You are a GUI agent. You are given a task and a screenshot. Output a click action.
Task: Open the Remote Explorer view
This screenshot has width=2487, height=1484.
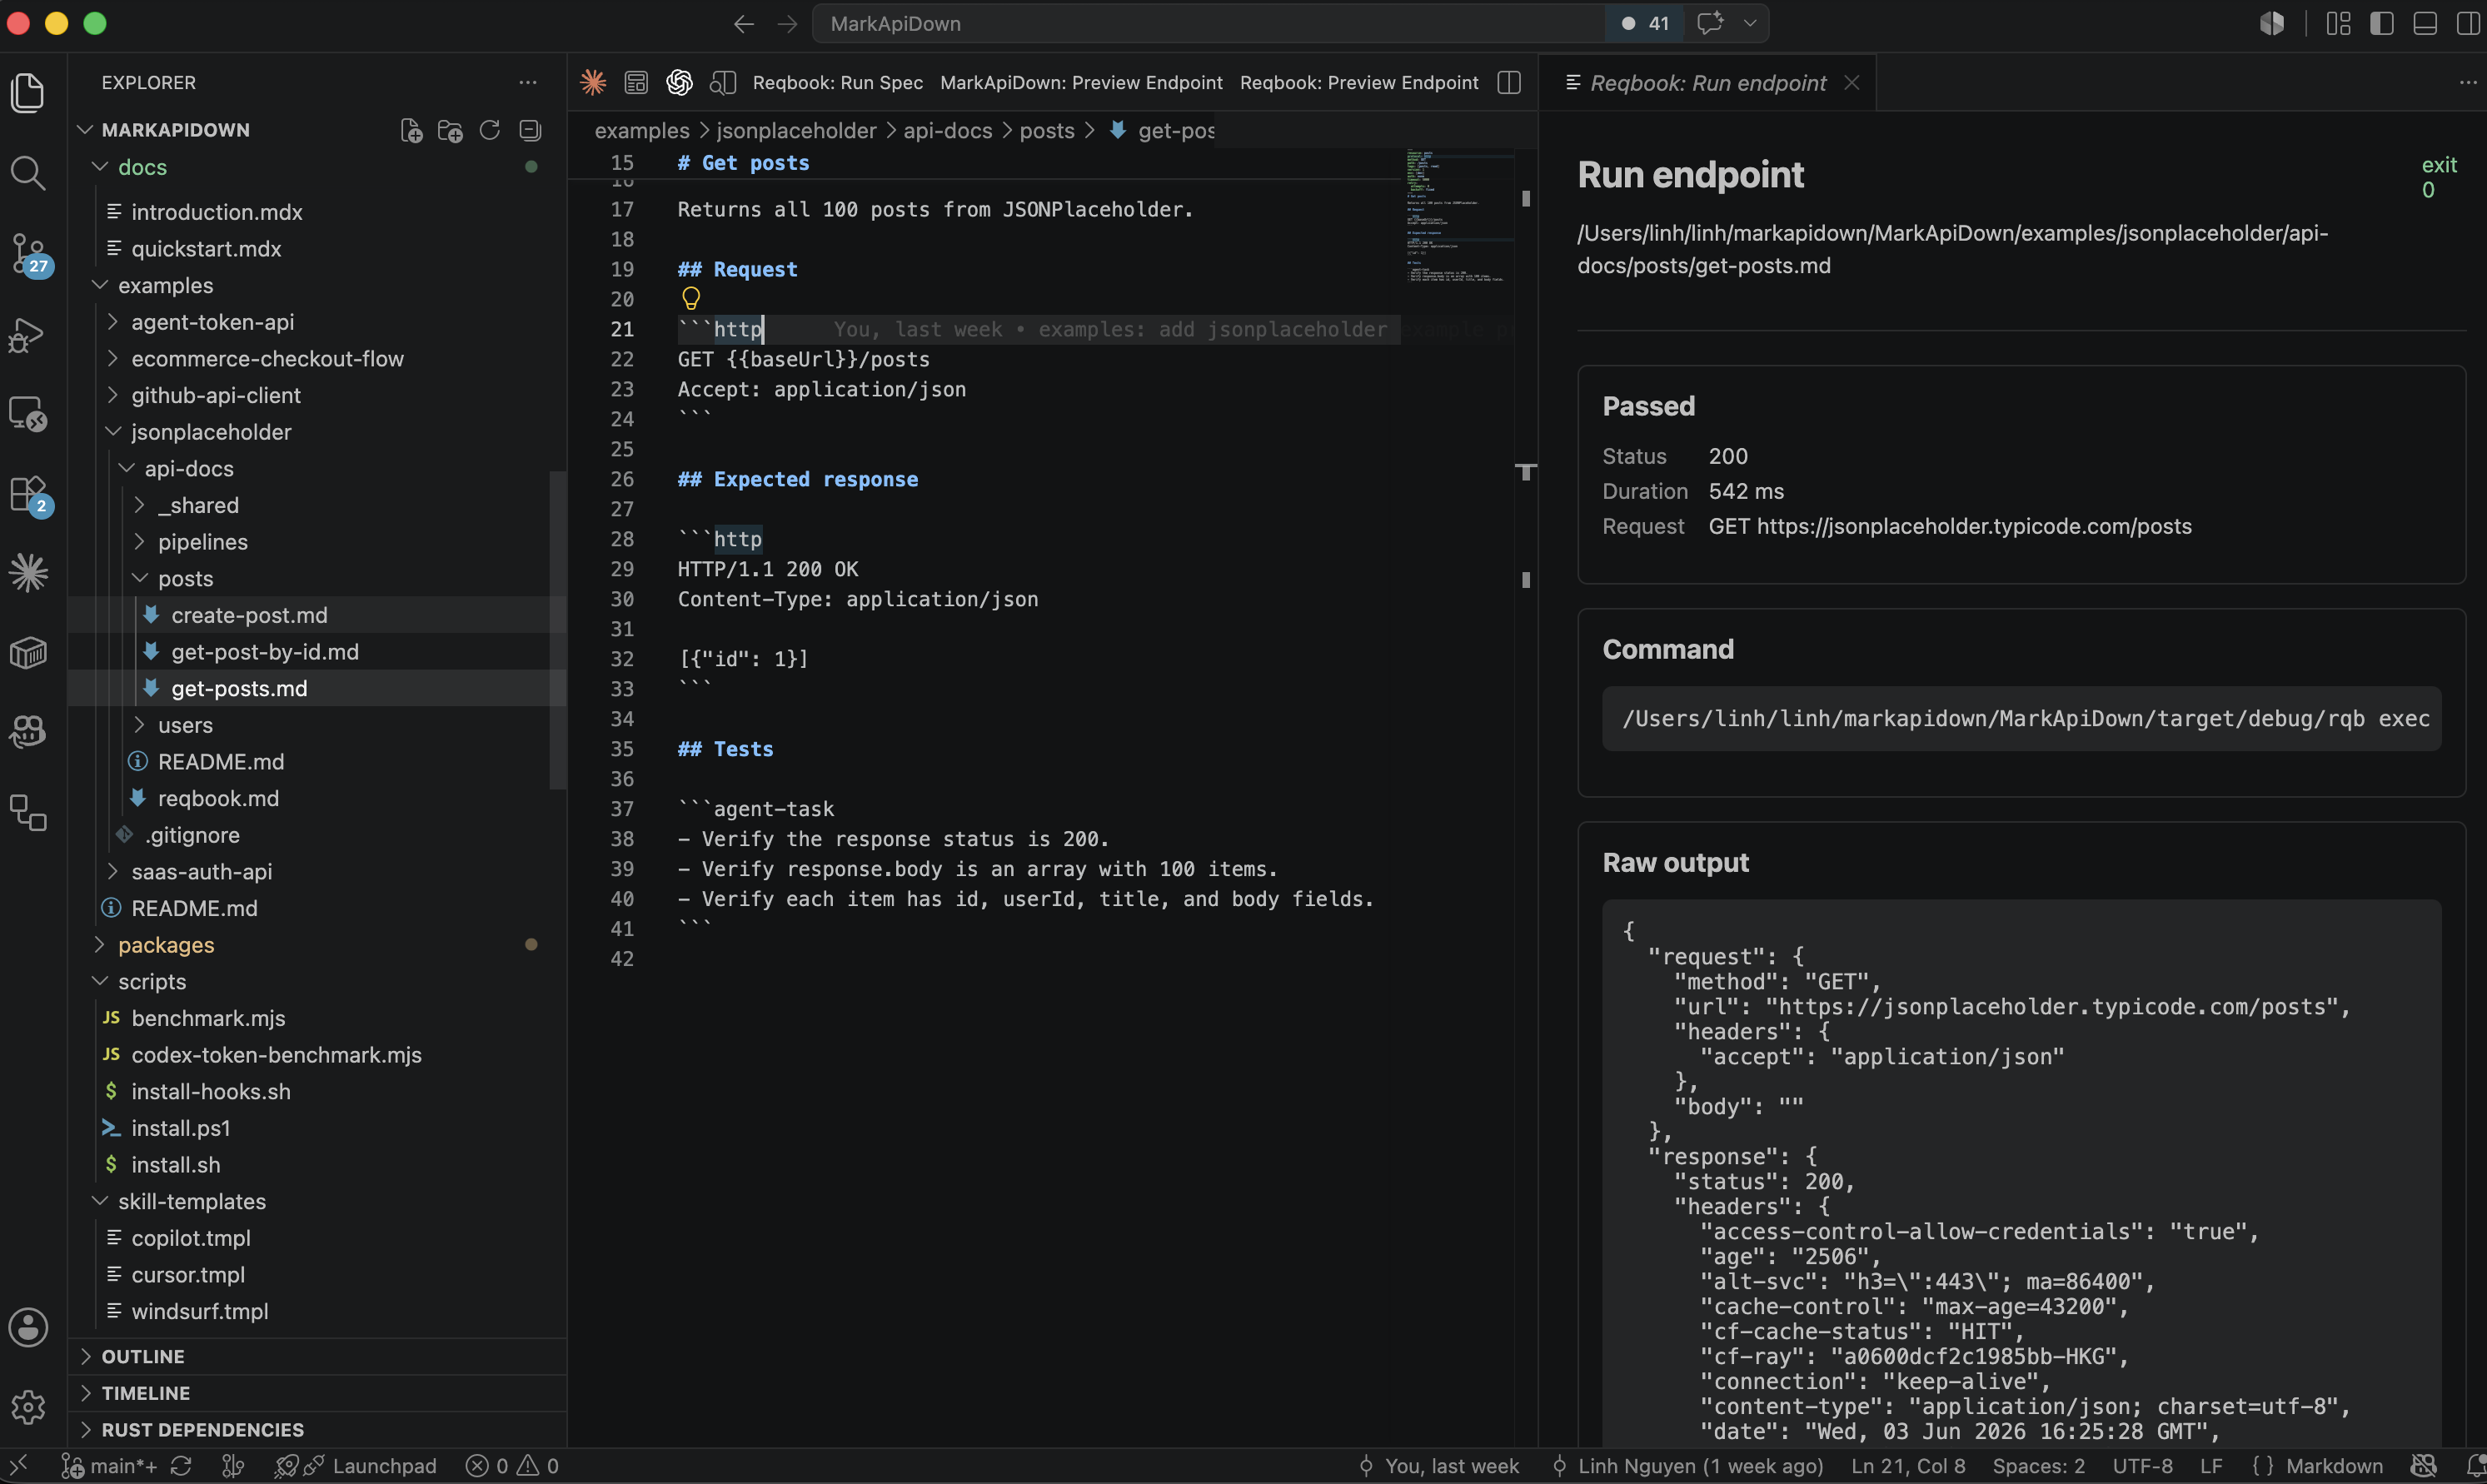pyautogui.click(x=28, y=413)
